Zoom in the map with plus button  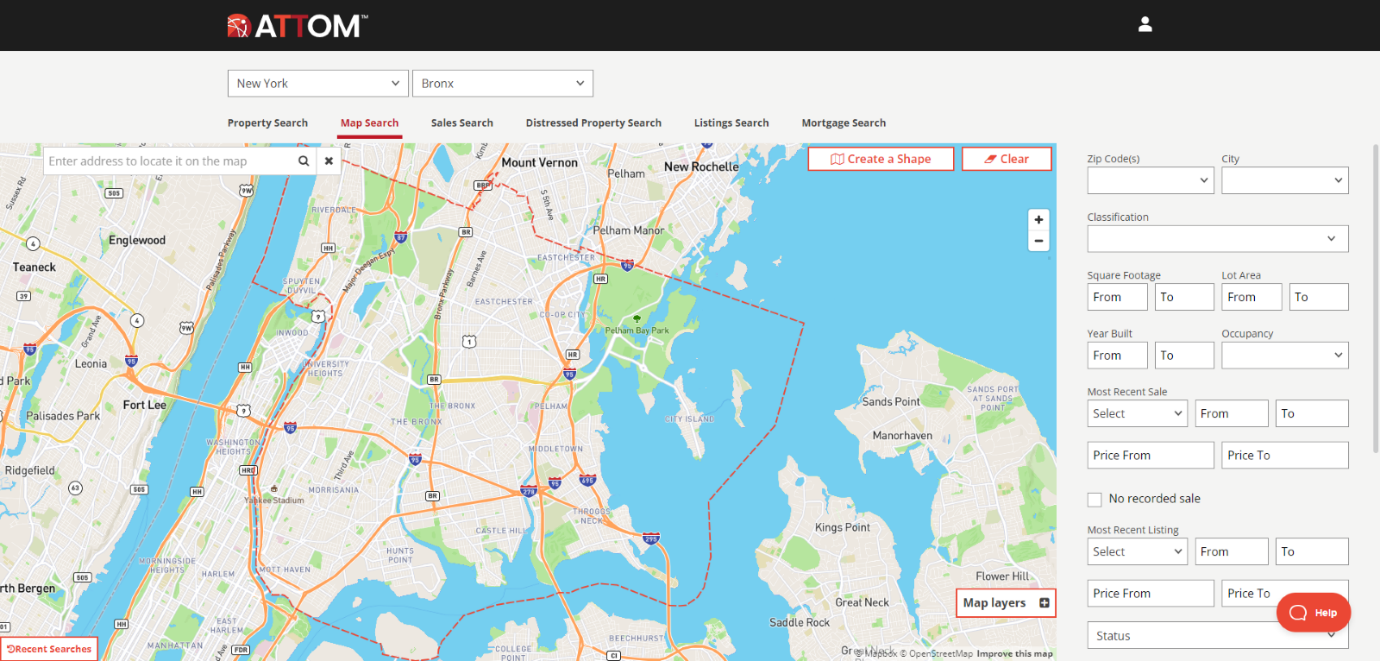[1039, 220]
